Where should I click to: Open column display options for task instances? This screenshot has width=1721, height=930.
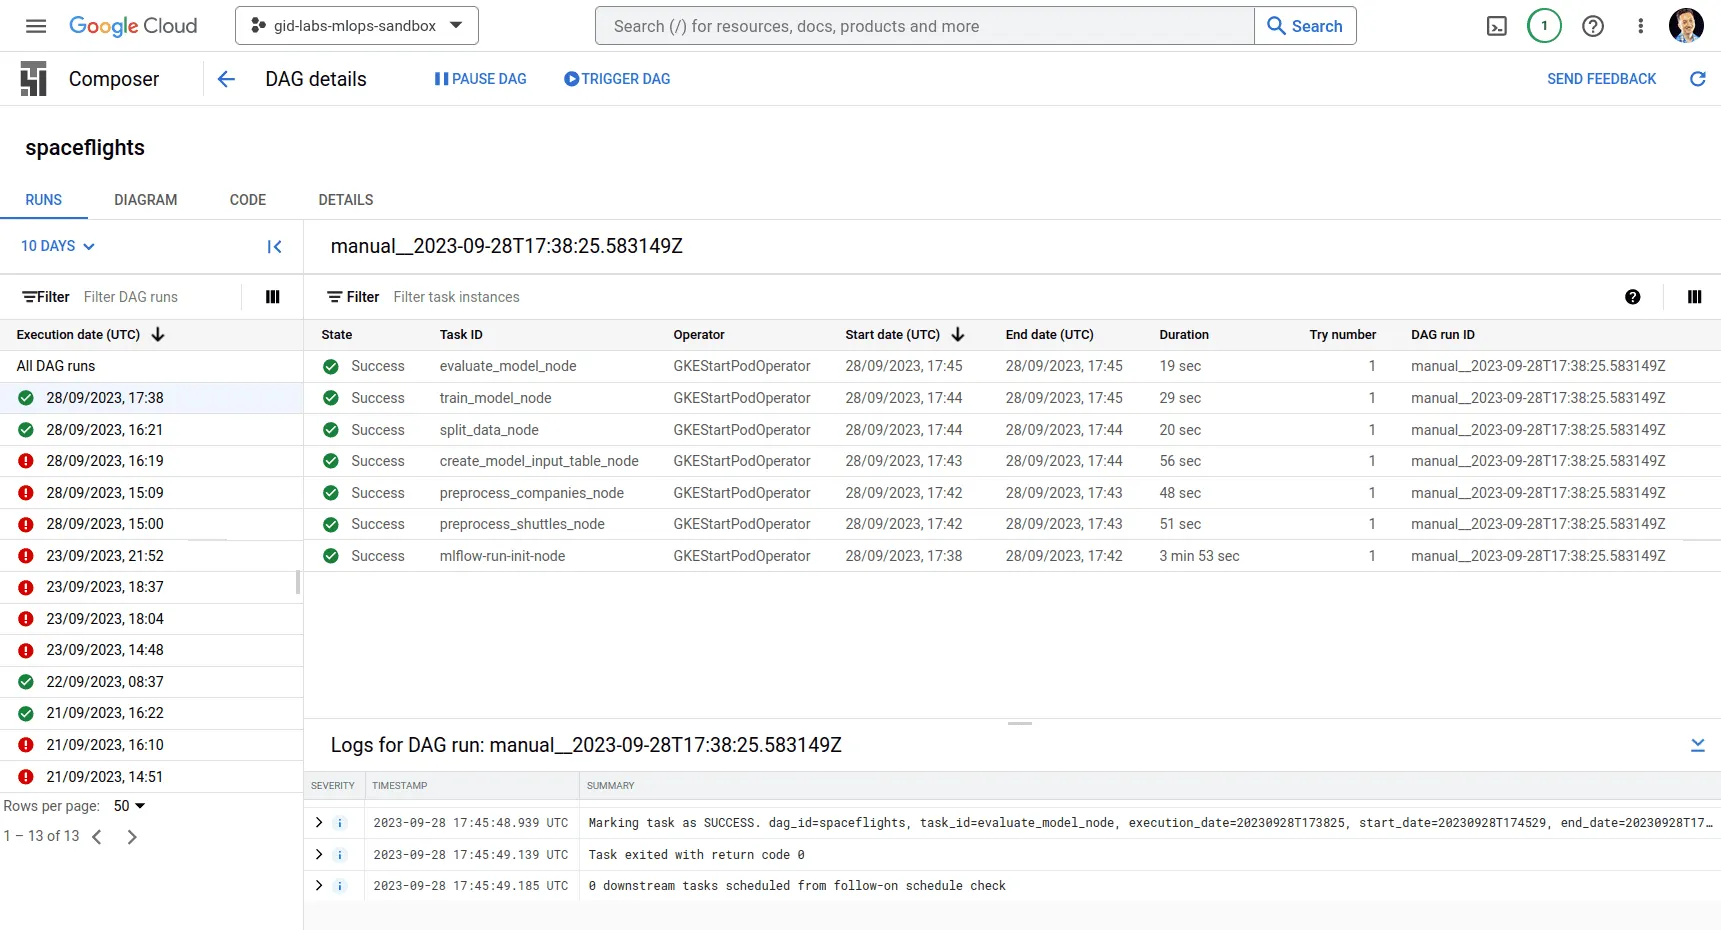(x=1694, y=297)
